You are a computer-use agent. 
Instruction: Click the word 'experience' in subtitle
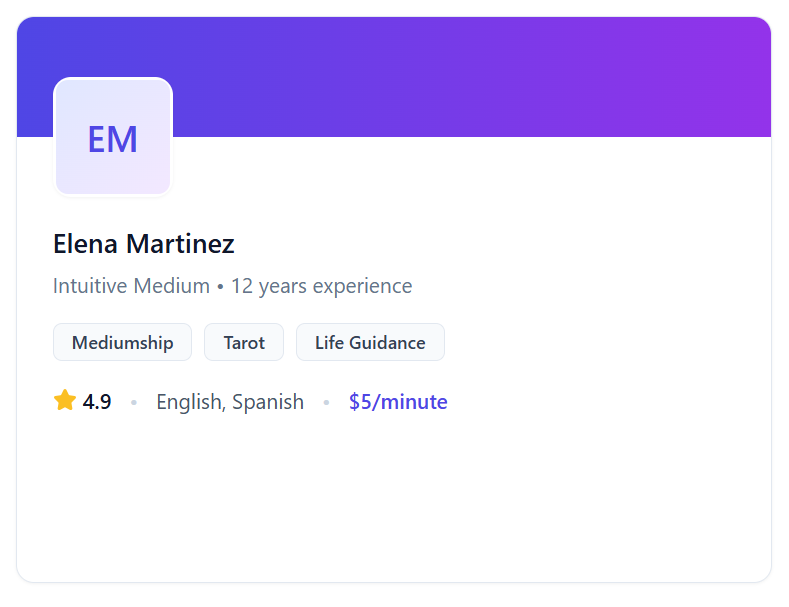[362, 286]
